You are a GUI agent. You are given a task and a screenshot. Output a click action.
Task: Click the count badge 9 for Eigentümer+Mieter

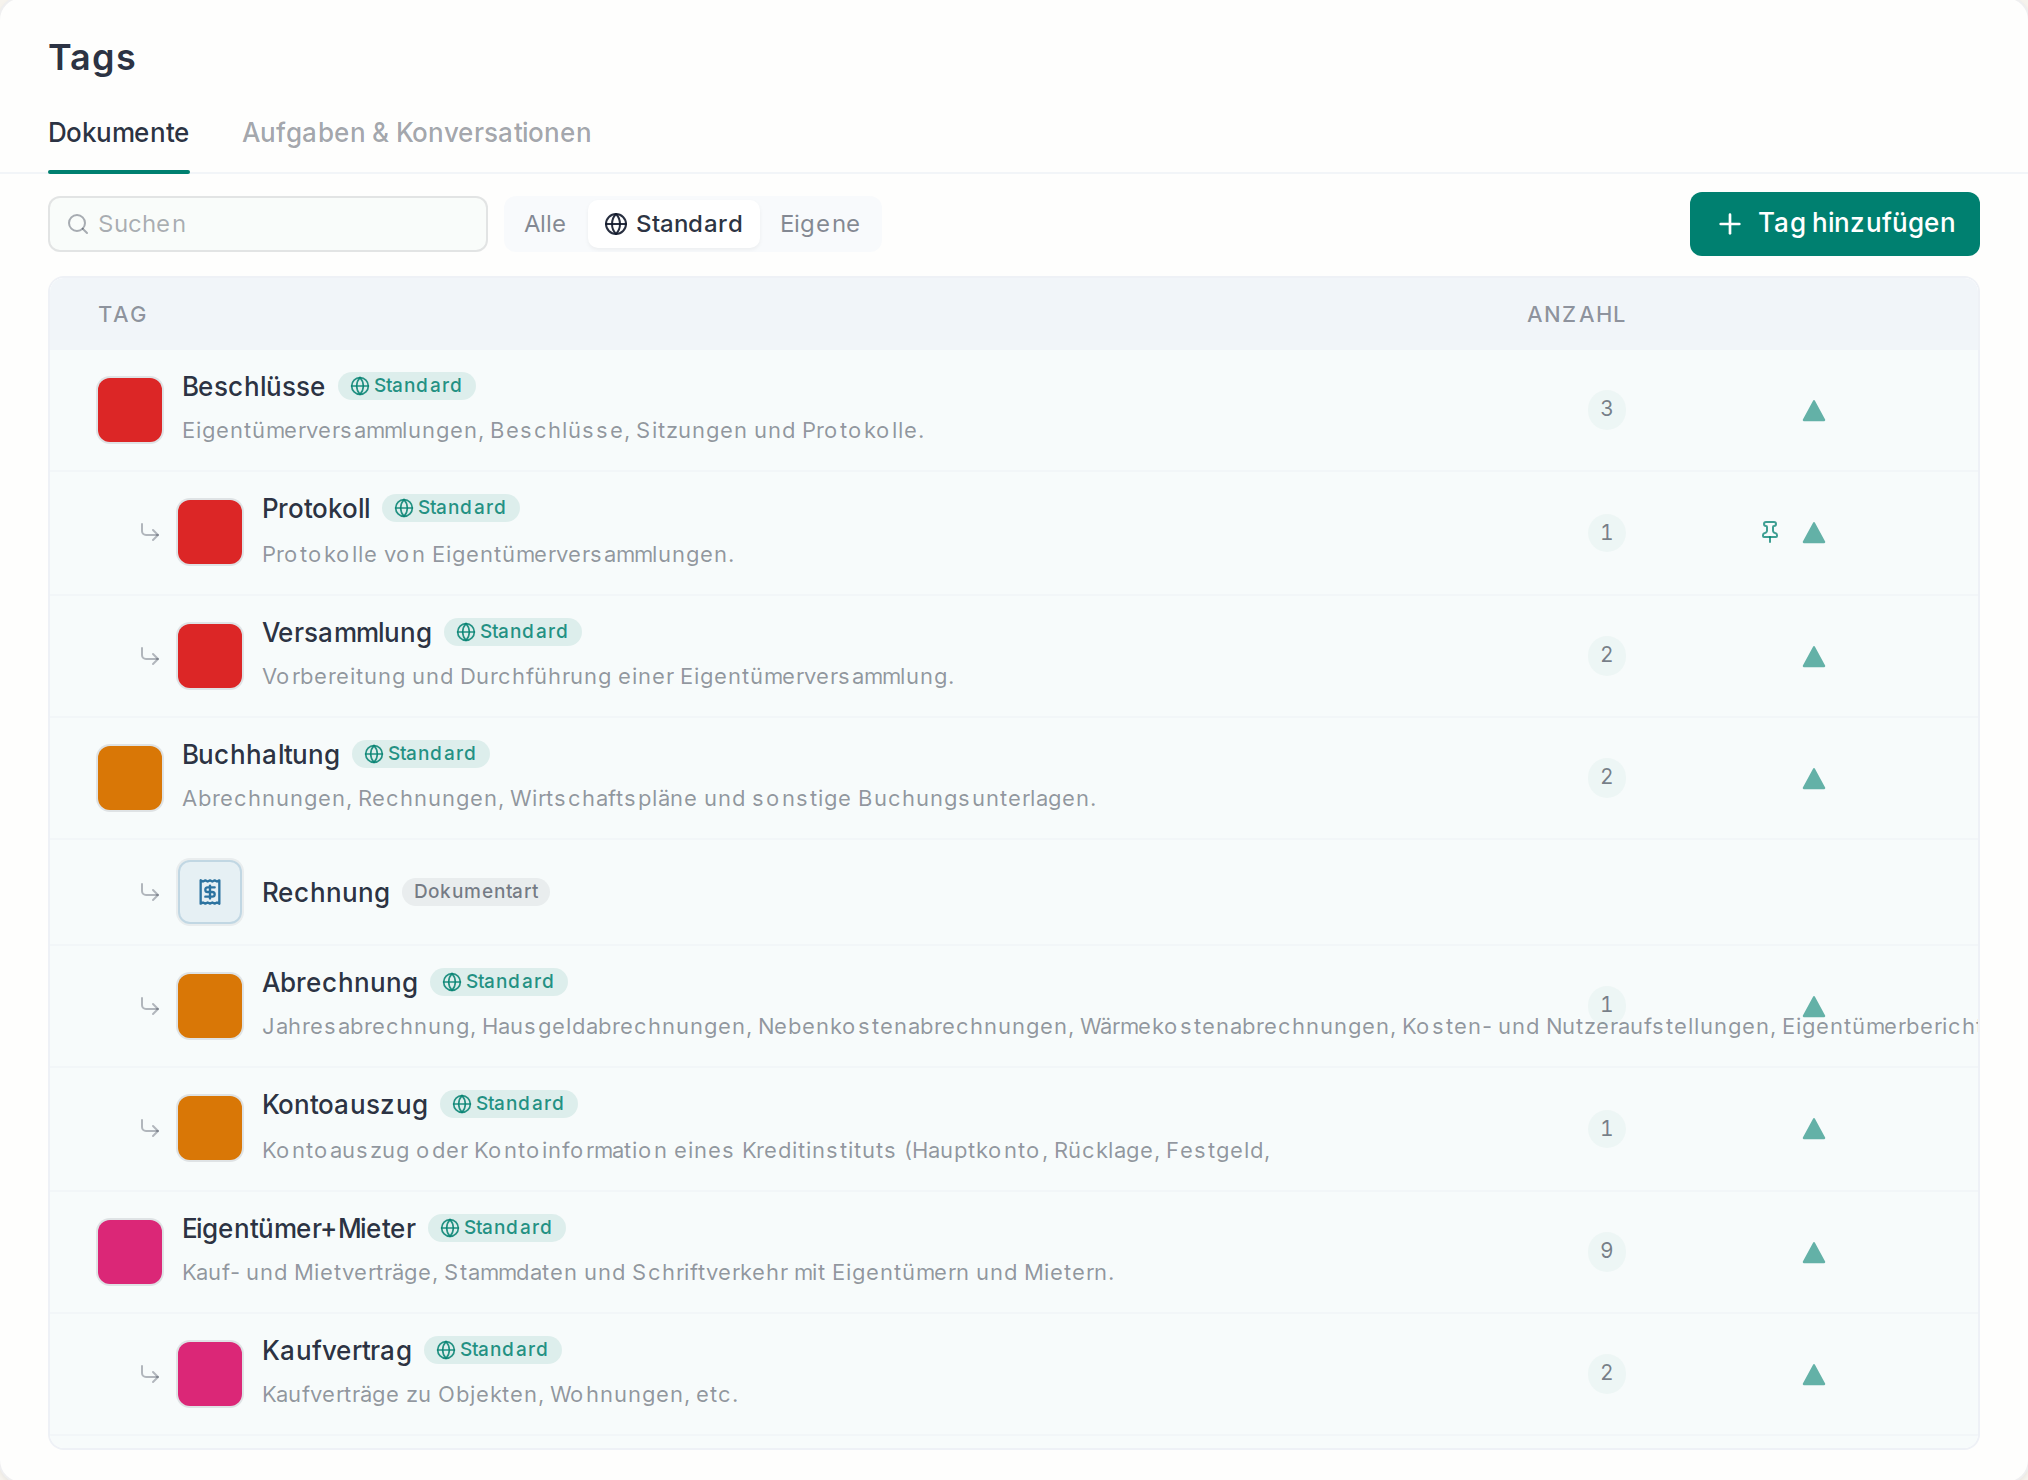point(1607,1251)
